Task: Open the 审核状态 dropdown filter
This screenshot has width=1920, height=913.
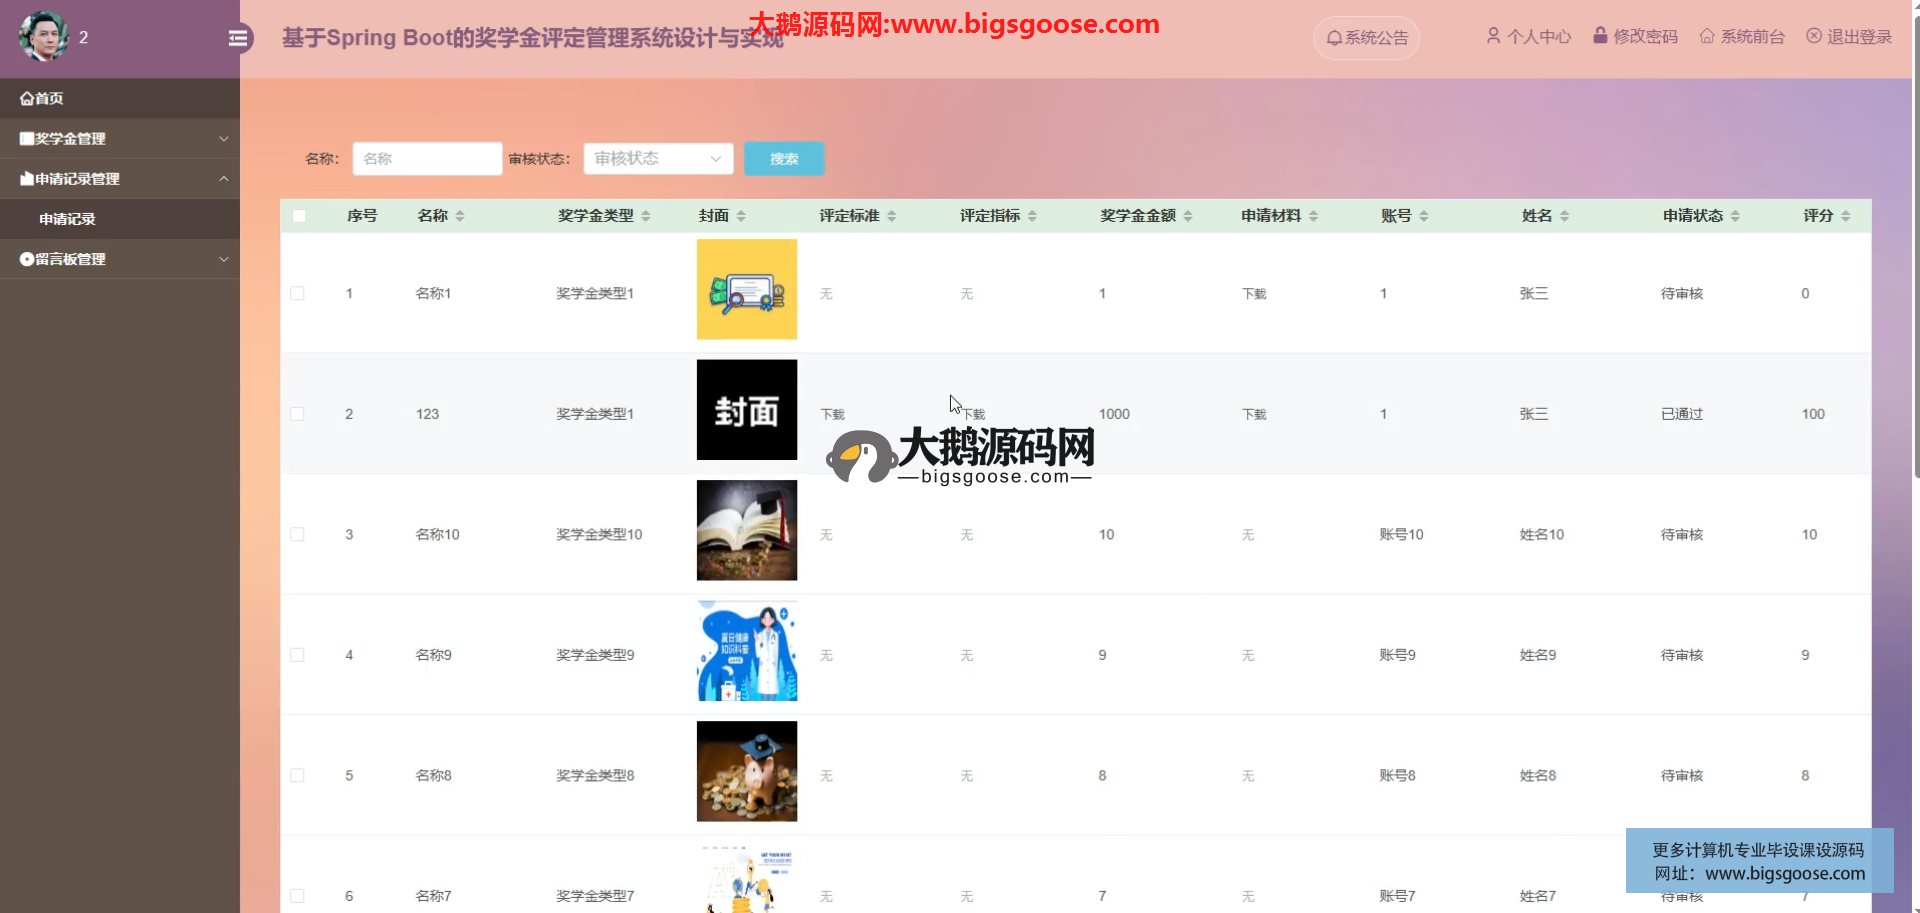Action: point(658,159)
